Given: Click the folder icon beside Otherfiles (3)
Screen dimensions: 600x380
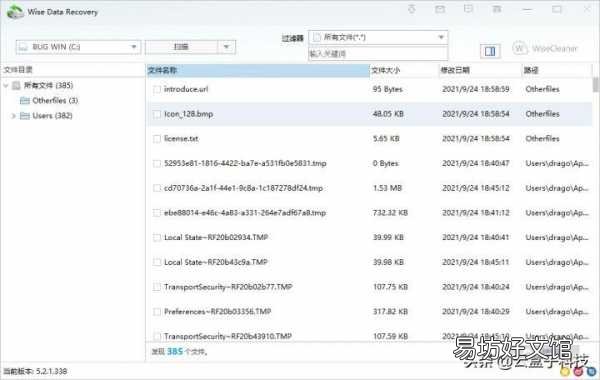Looking at the screenshot, I should (24, 101).
